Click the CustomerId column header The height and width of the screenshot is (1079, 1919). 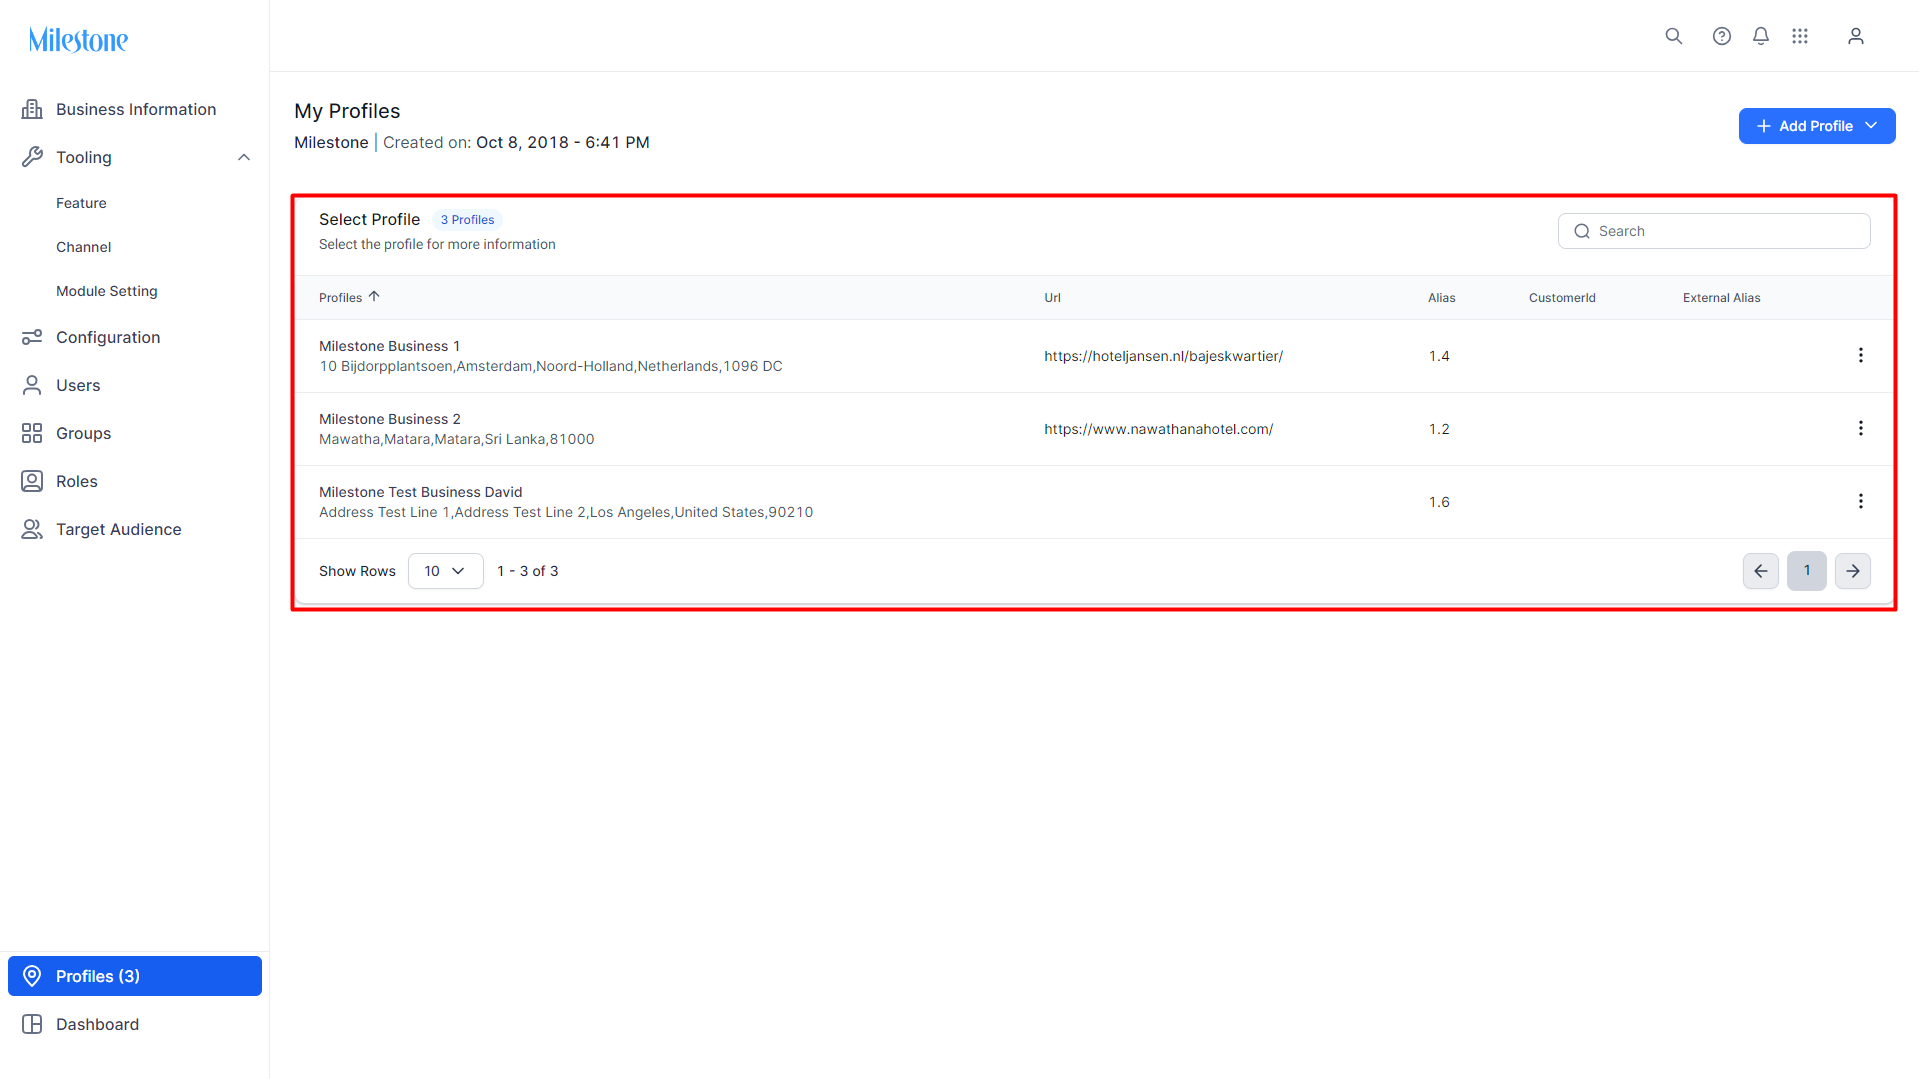1562,298
